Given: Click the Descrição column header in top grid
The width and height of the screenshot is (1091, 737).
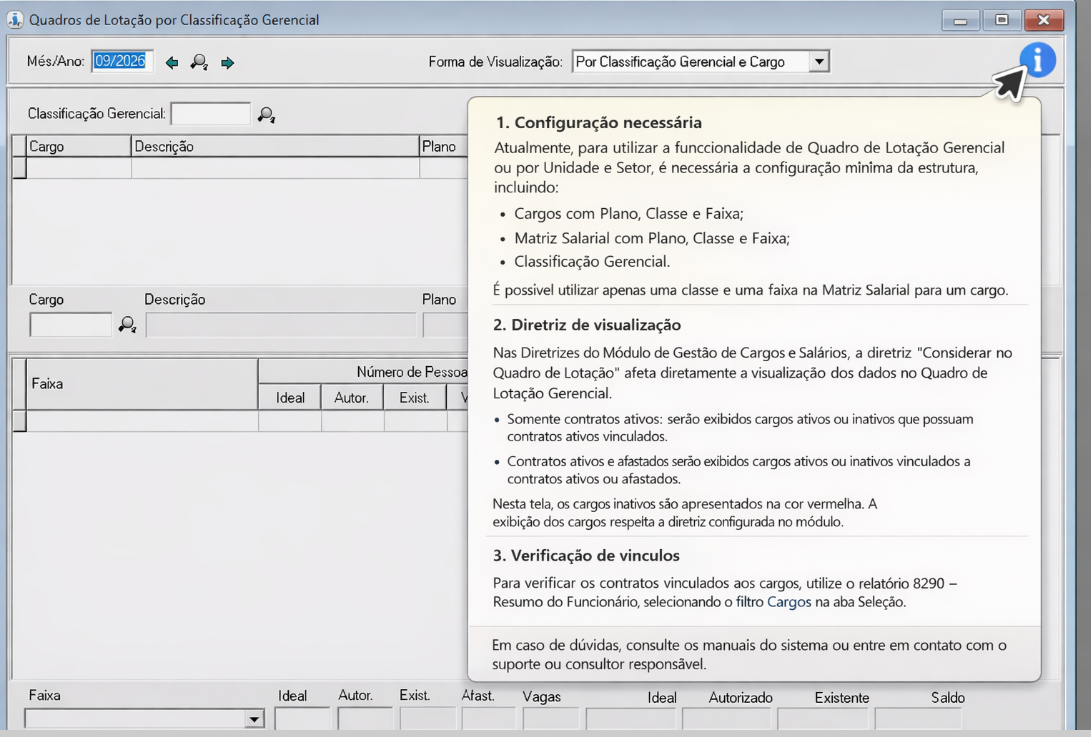Looking at the screenshot, I should click(275, 147).
